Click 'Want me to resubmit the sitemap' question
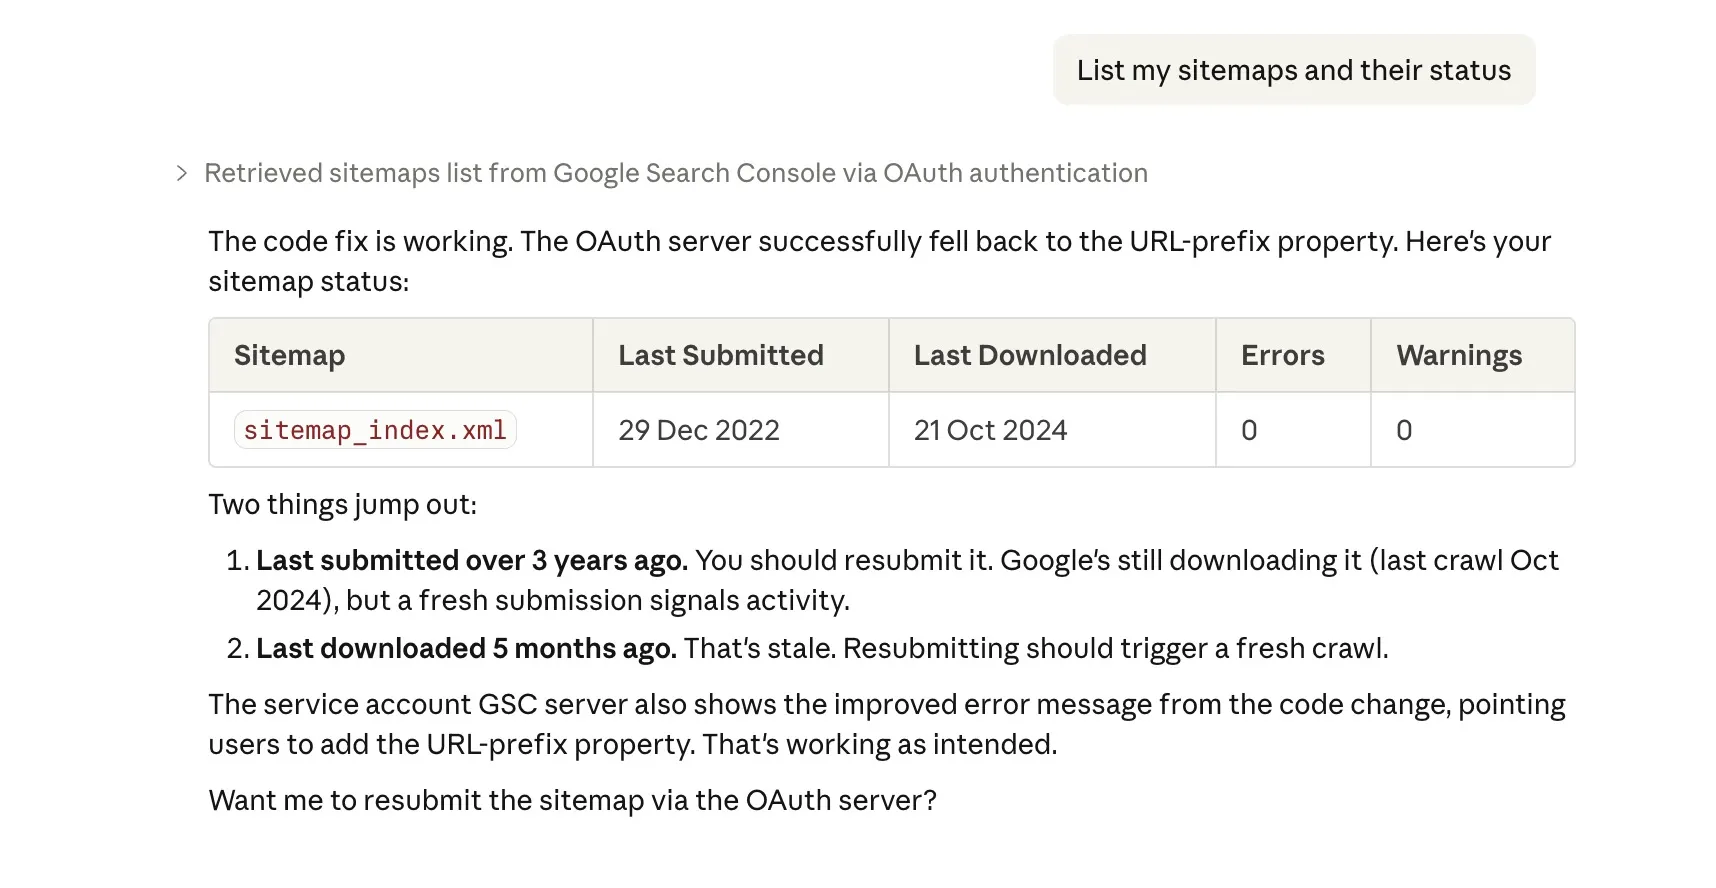 [x=572, y=801]
